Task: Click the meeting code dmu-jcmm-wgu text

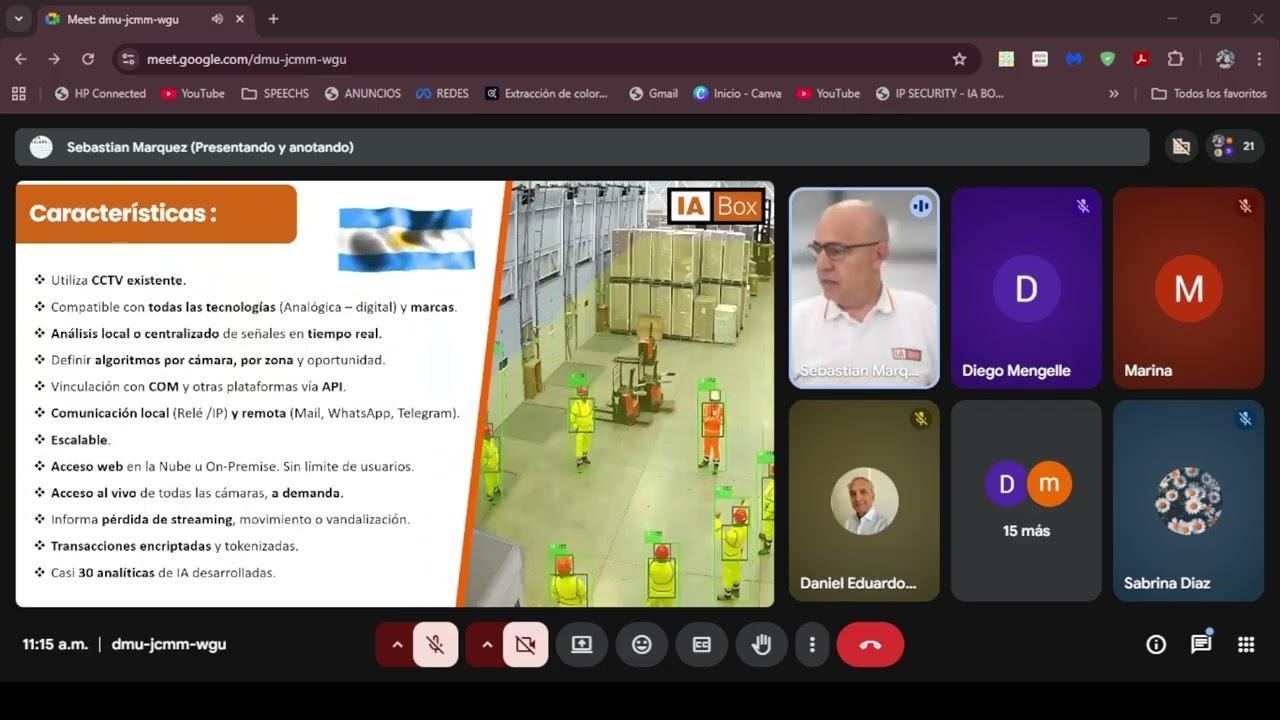Action: (x=169, y=645)
